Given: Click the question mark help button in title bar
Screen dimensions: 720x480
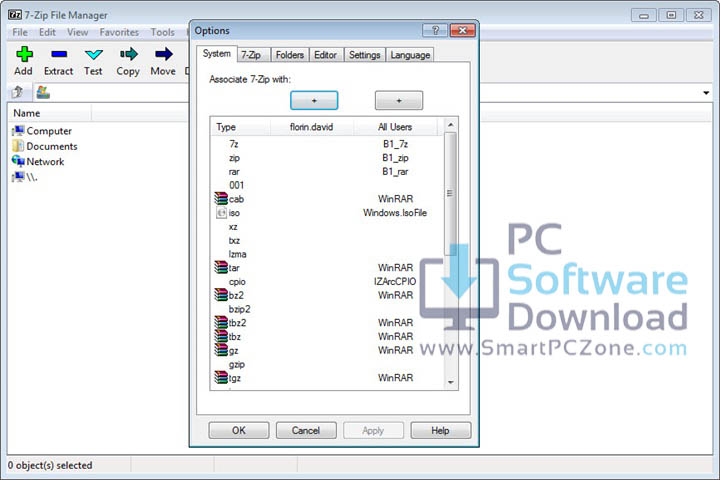Looking at the screenshot, I should click(x=435, y=30).
